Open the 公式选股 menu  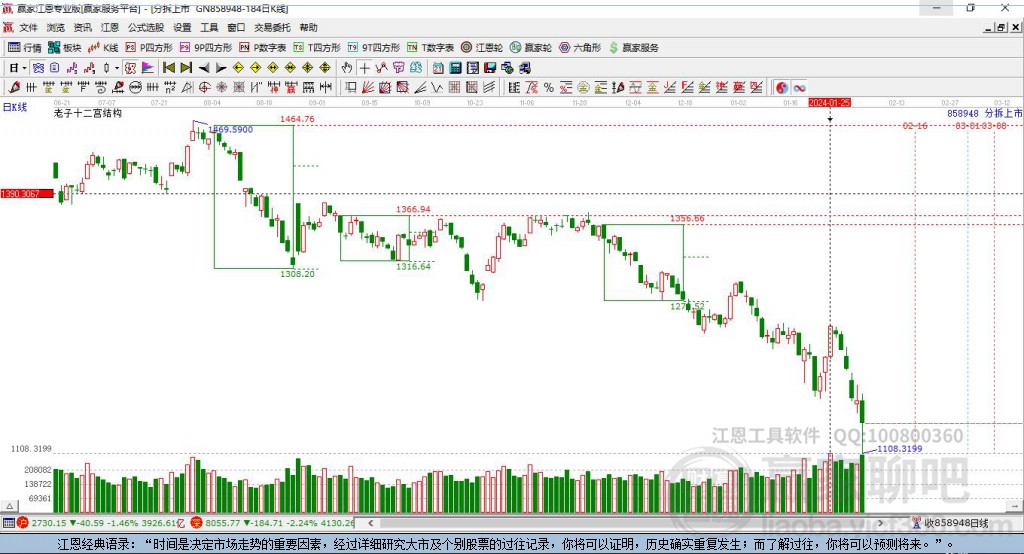146,27
